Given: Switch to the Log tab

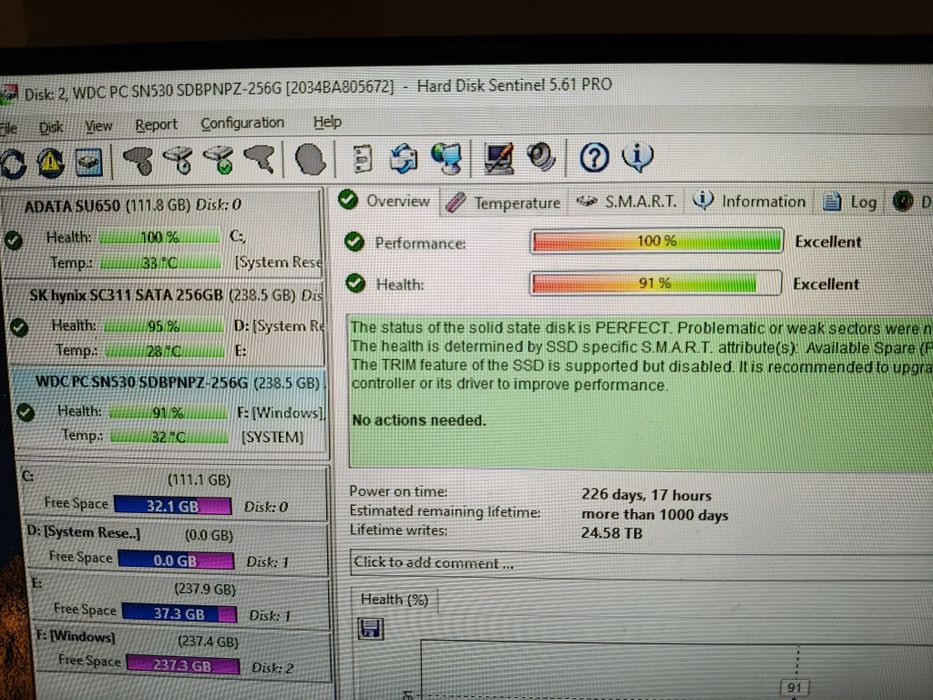Looking at the screenshot, I should point(850,202).
